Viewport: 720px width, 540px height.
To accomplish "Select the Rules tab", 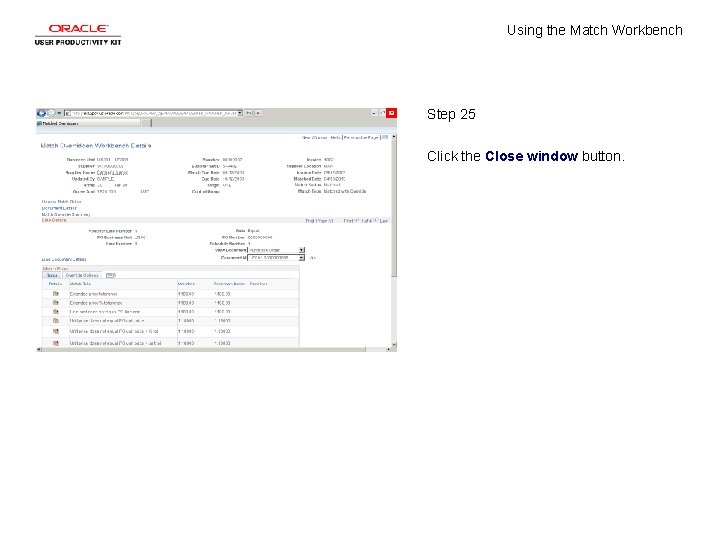I will tap(52, 275).
